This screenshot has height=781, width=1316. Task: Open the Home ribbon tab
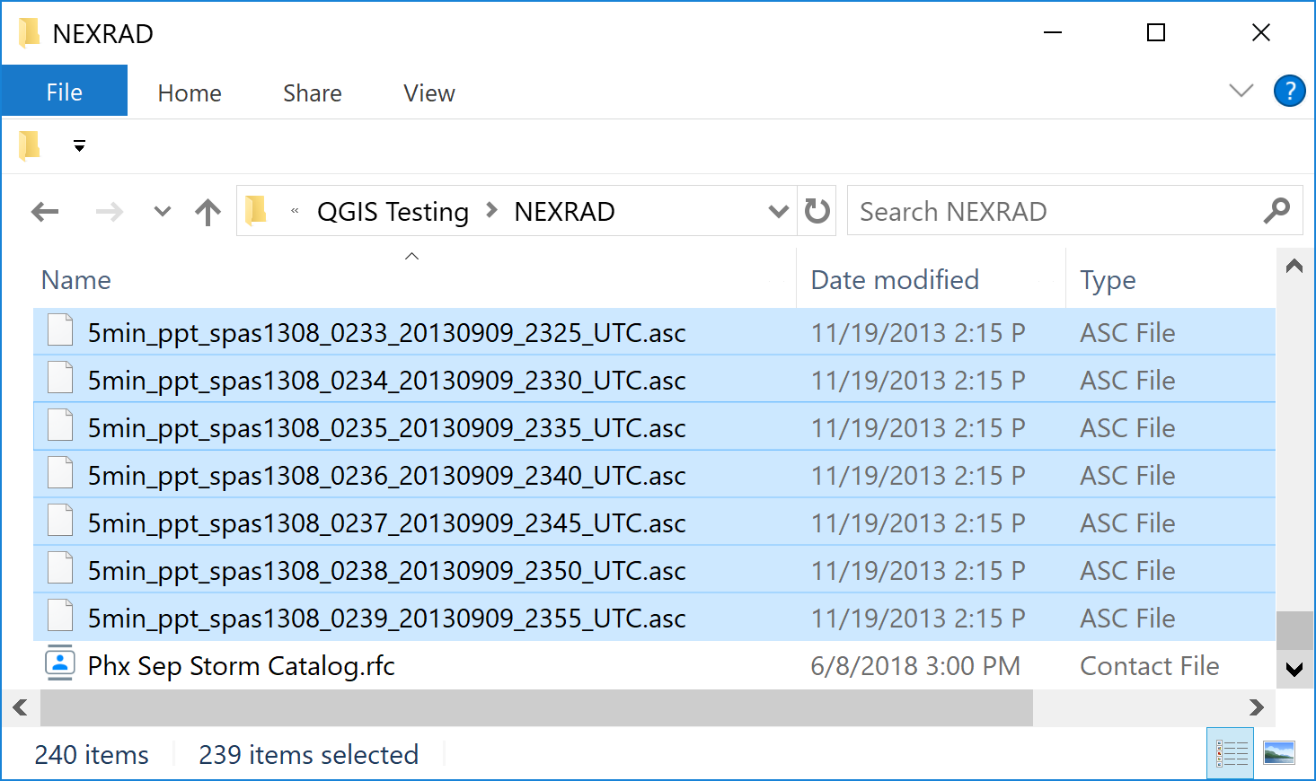(189, 93)
